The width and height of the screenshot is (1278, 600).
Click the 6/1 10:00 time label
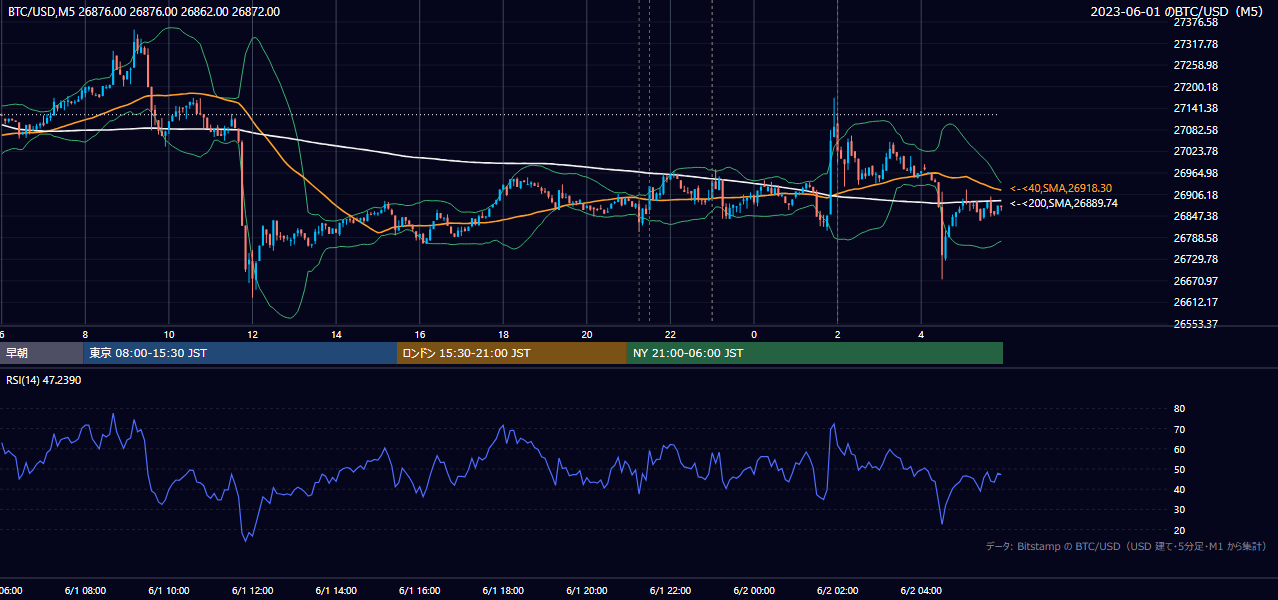(x=168, y=591)
